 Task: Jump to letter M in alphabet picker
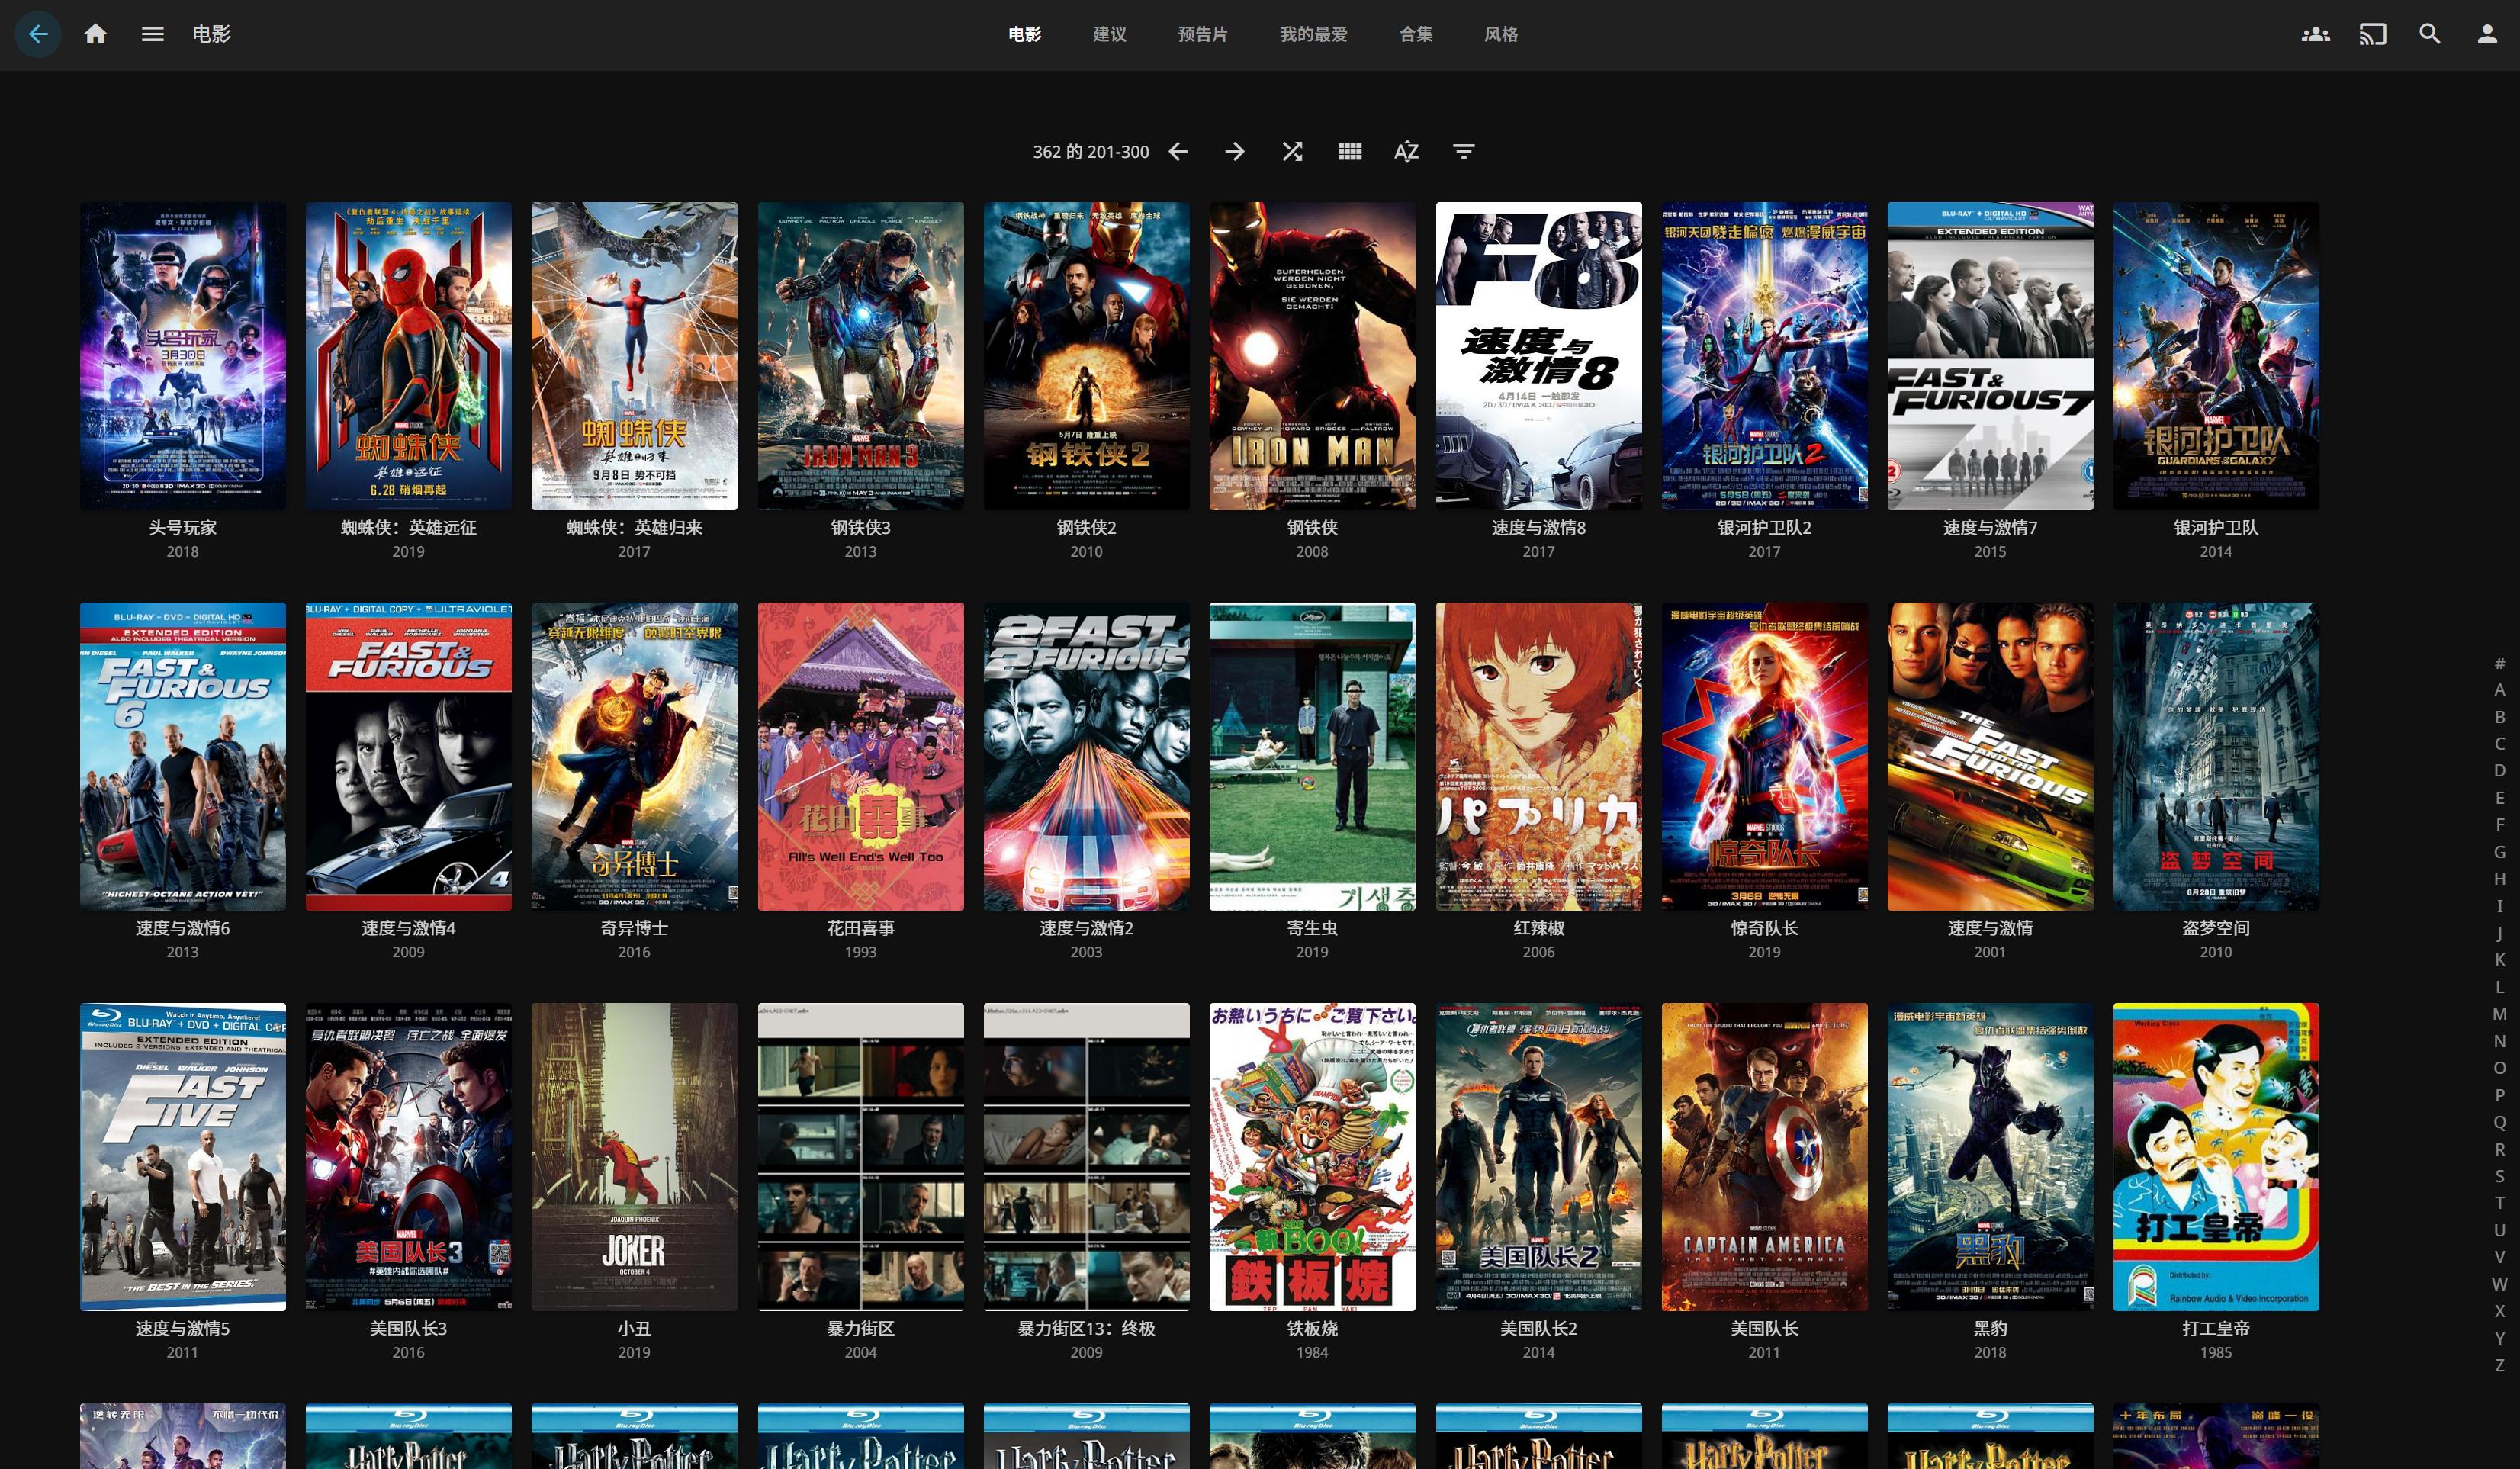(x=2499, y=1014)
